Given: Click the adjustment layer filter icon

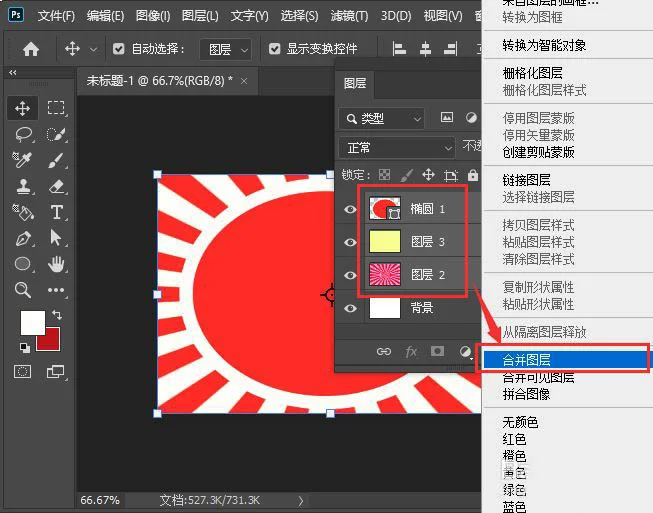Looking at the screenshot, I should coord(471,117).
